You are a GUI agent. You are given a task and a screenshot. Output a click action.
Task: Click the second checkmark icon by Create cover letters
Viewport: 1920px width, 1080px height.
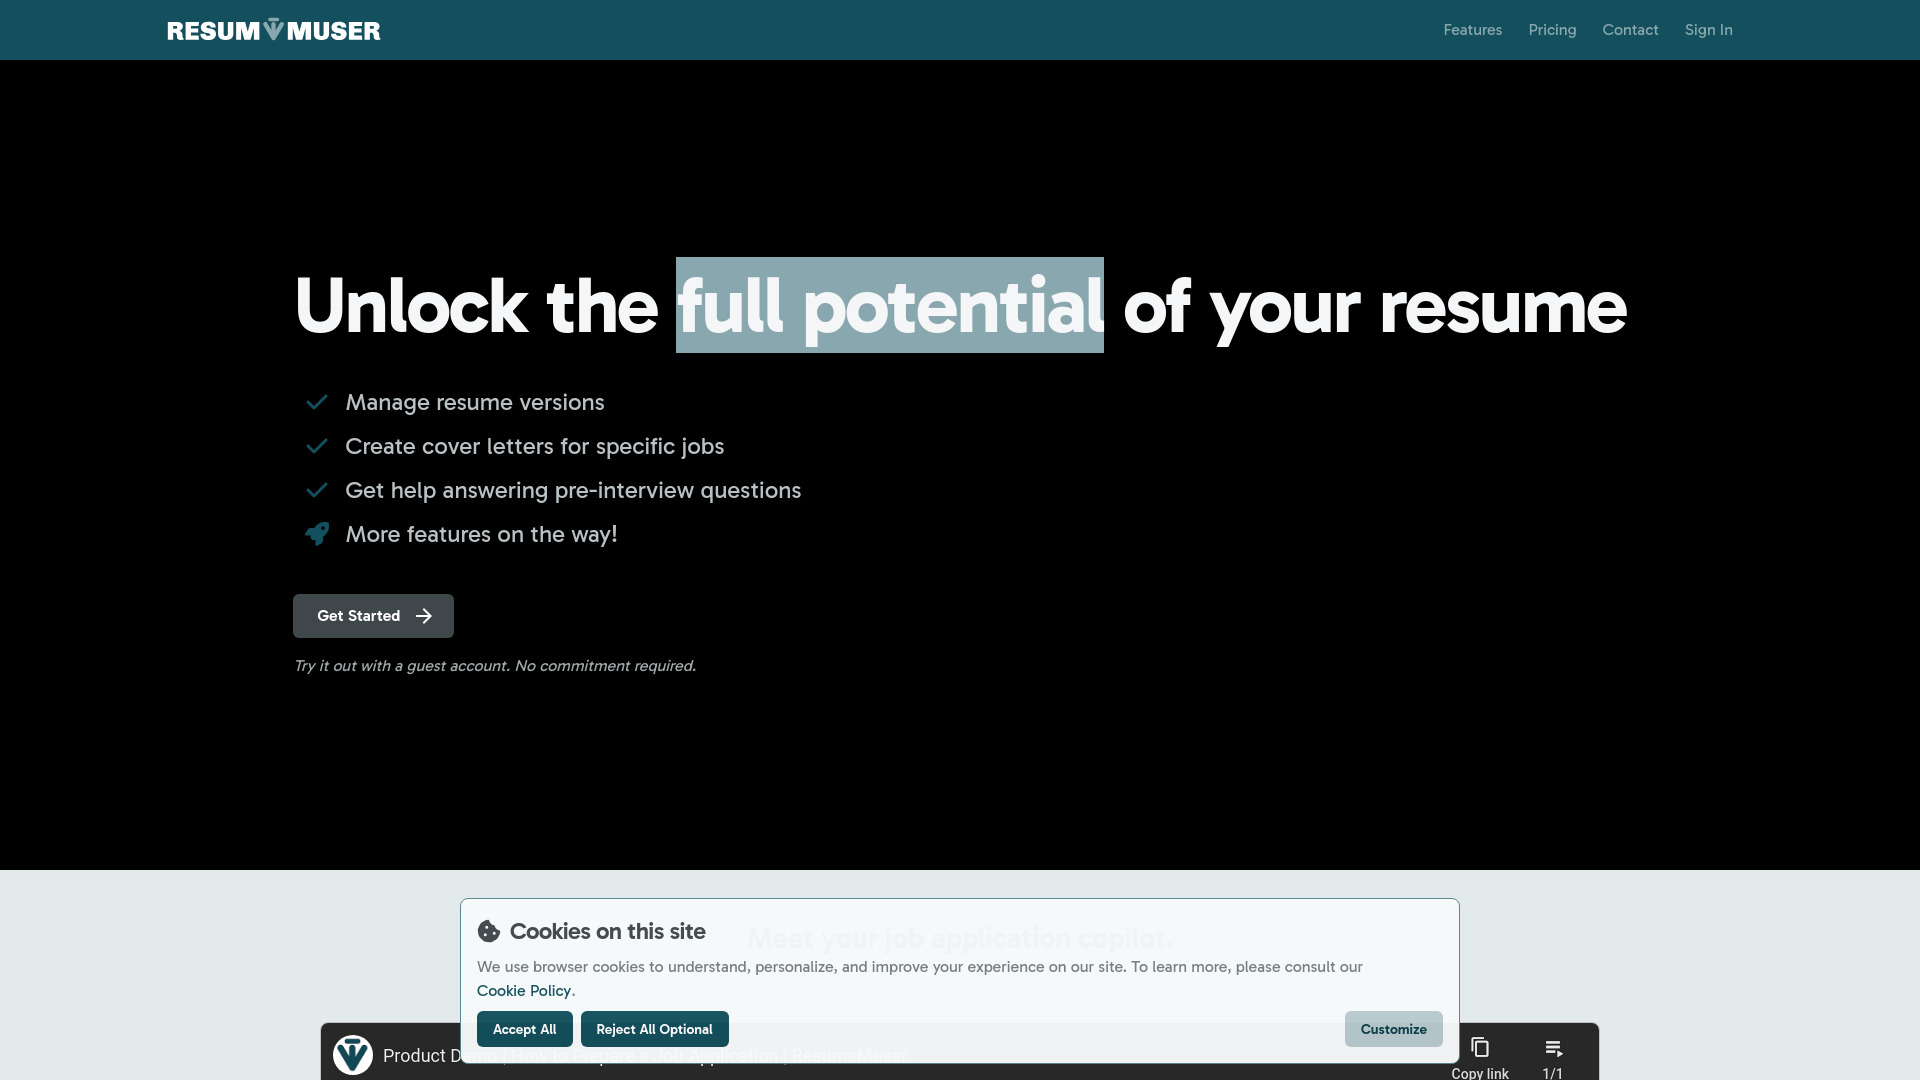tap(316, 446)
